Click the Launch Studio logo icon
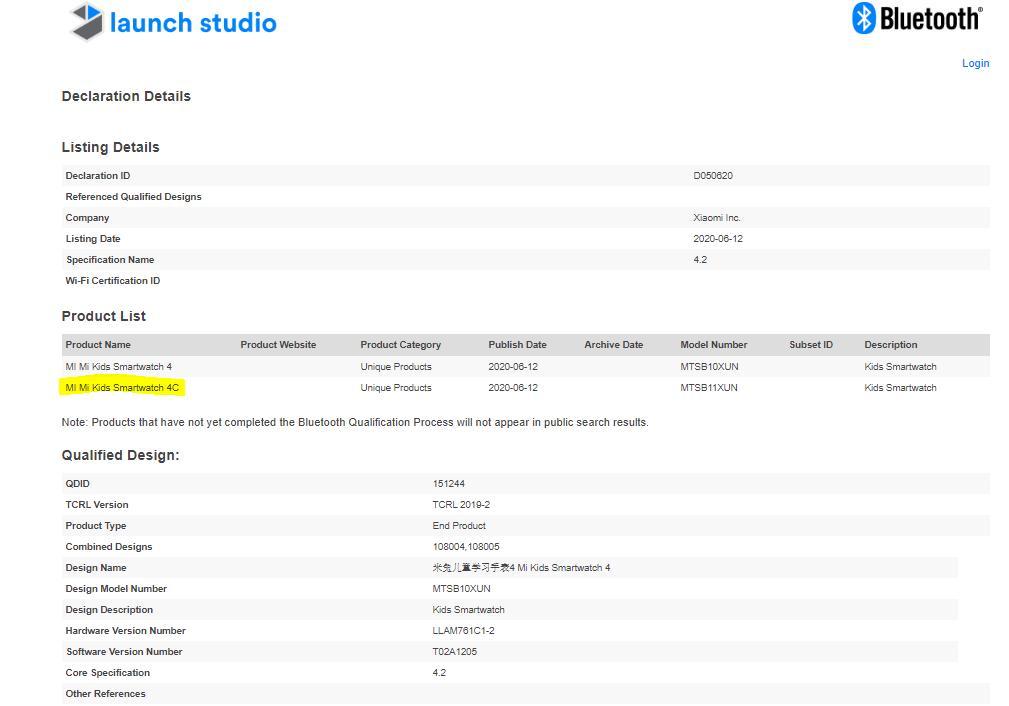Viewport: 1009px width, 706px height. pos(87,22)
